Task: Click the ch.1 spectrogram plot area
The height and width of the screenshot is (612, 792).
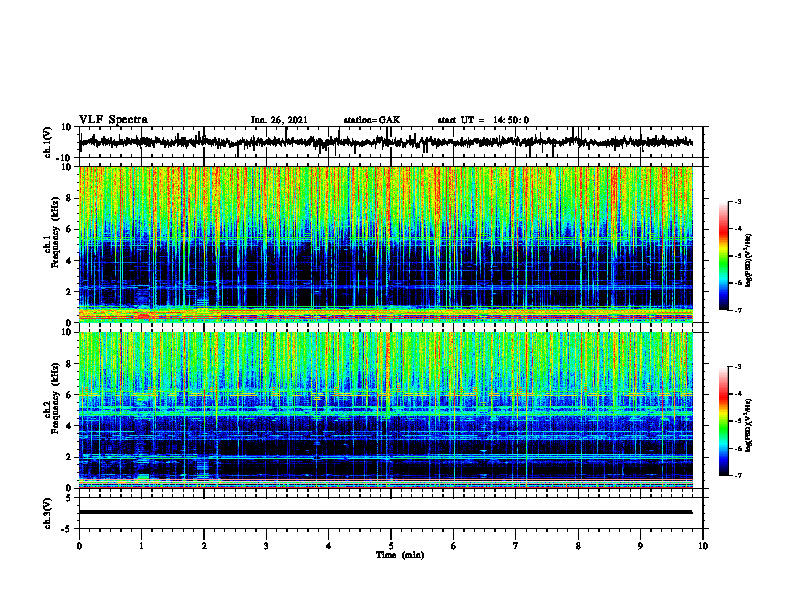Action: 386,244
